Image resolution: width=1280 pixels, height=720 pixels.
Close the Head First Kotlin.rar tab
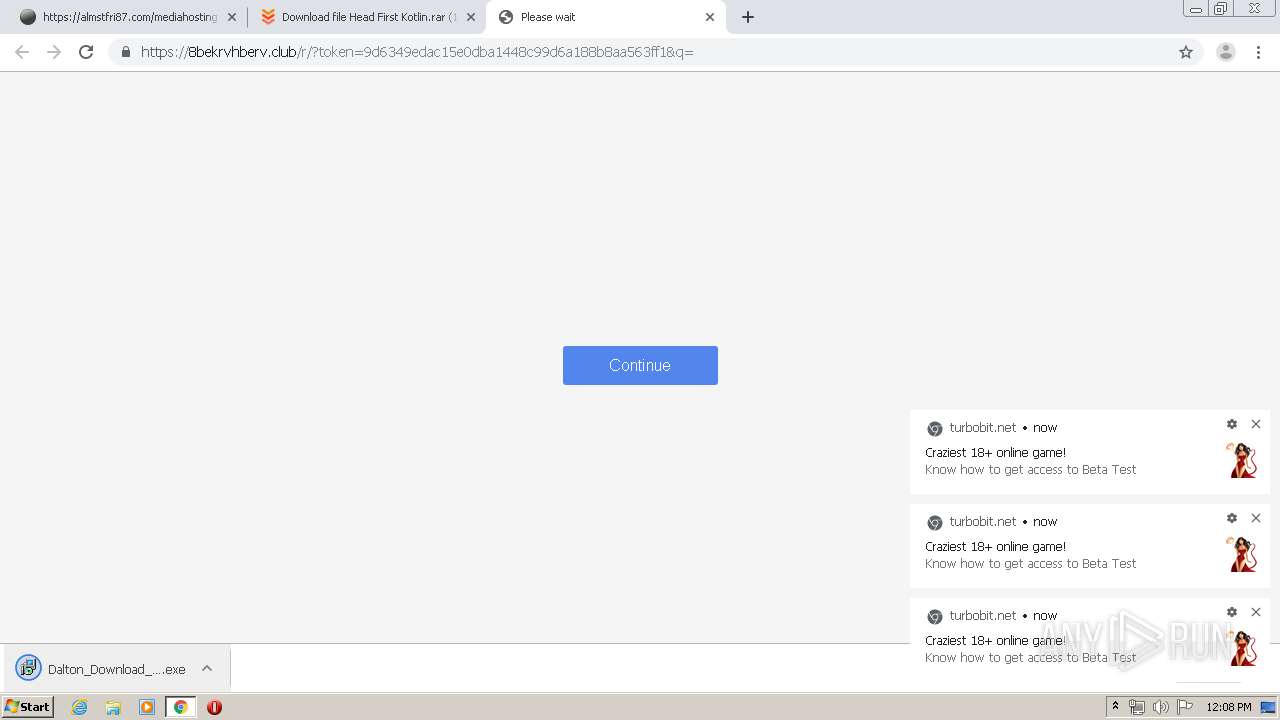click(x=471, y=17)
